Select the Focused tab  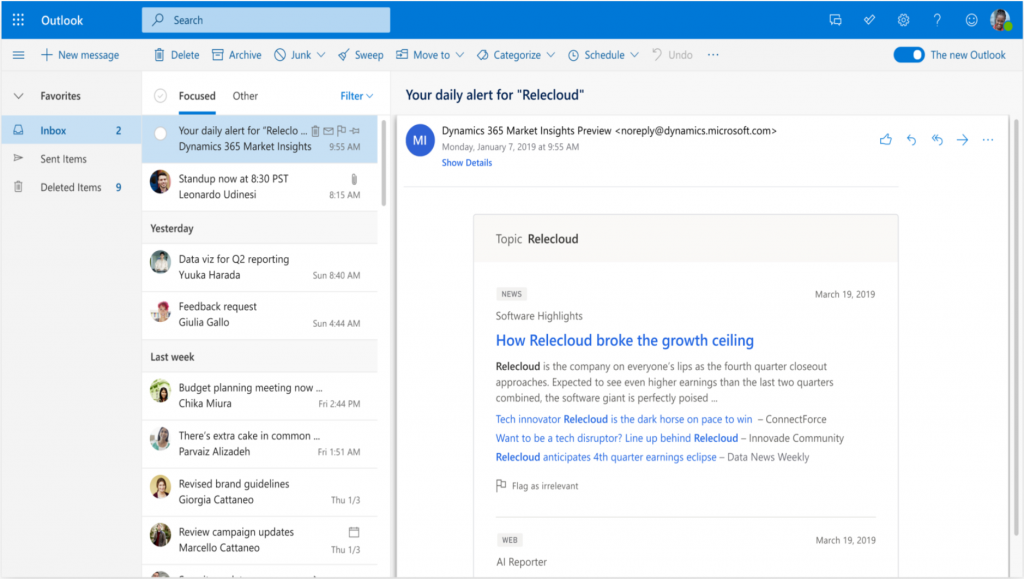(x=196, y=96)
